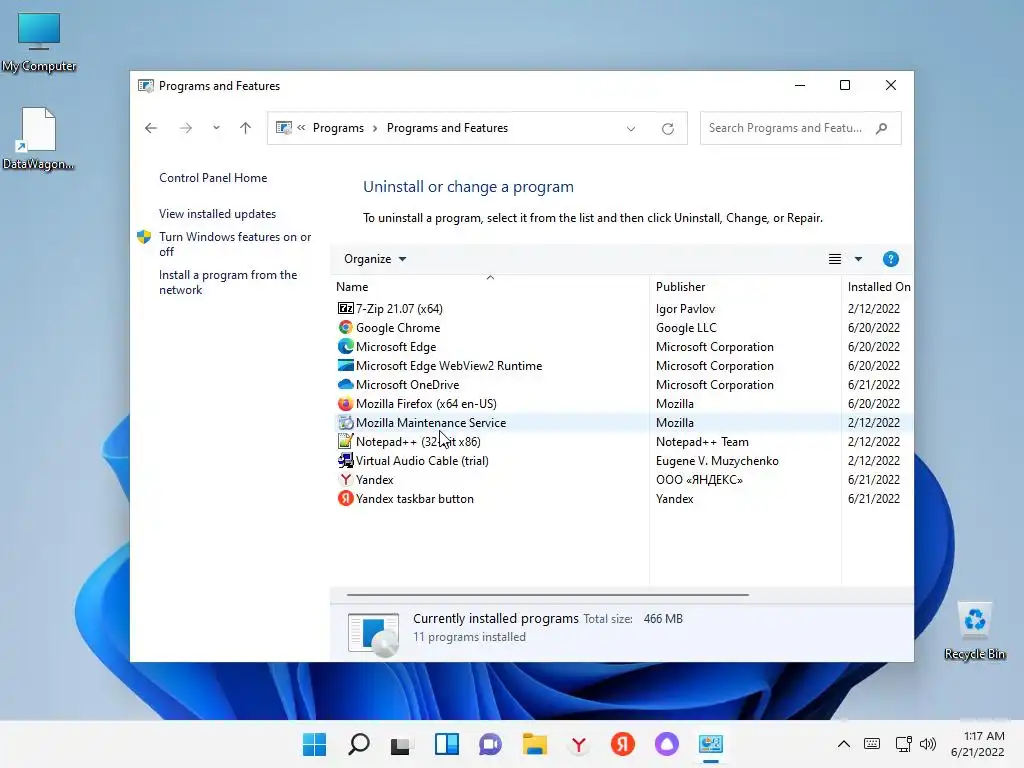Go back with the left arrow button
This screenshot has width=1024, height=768.
(151, 128)
